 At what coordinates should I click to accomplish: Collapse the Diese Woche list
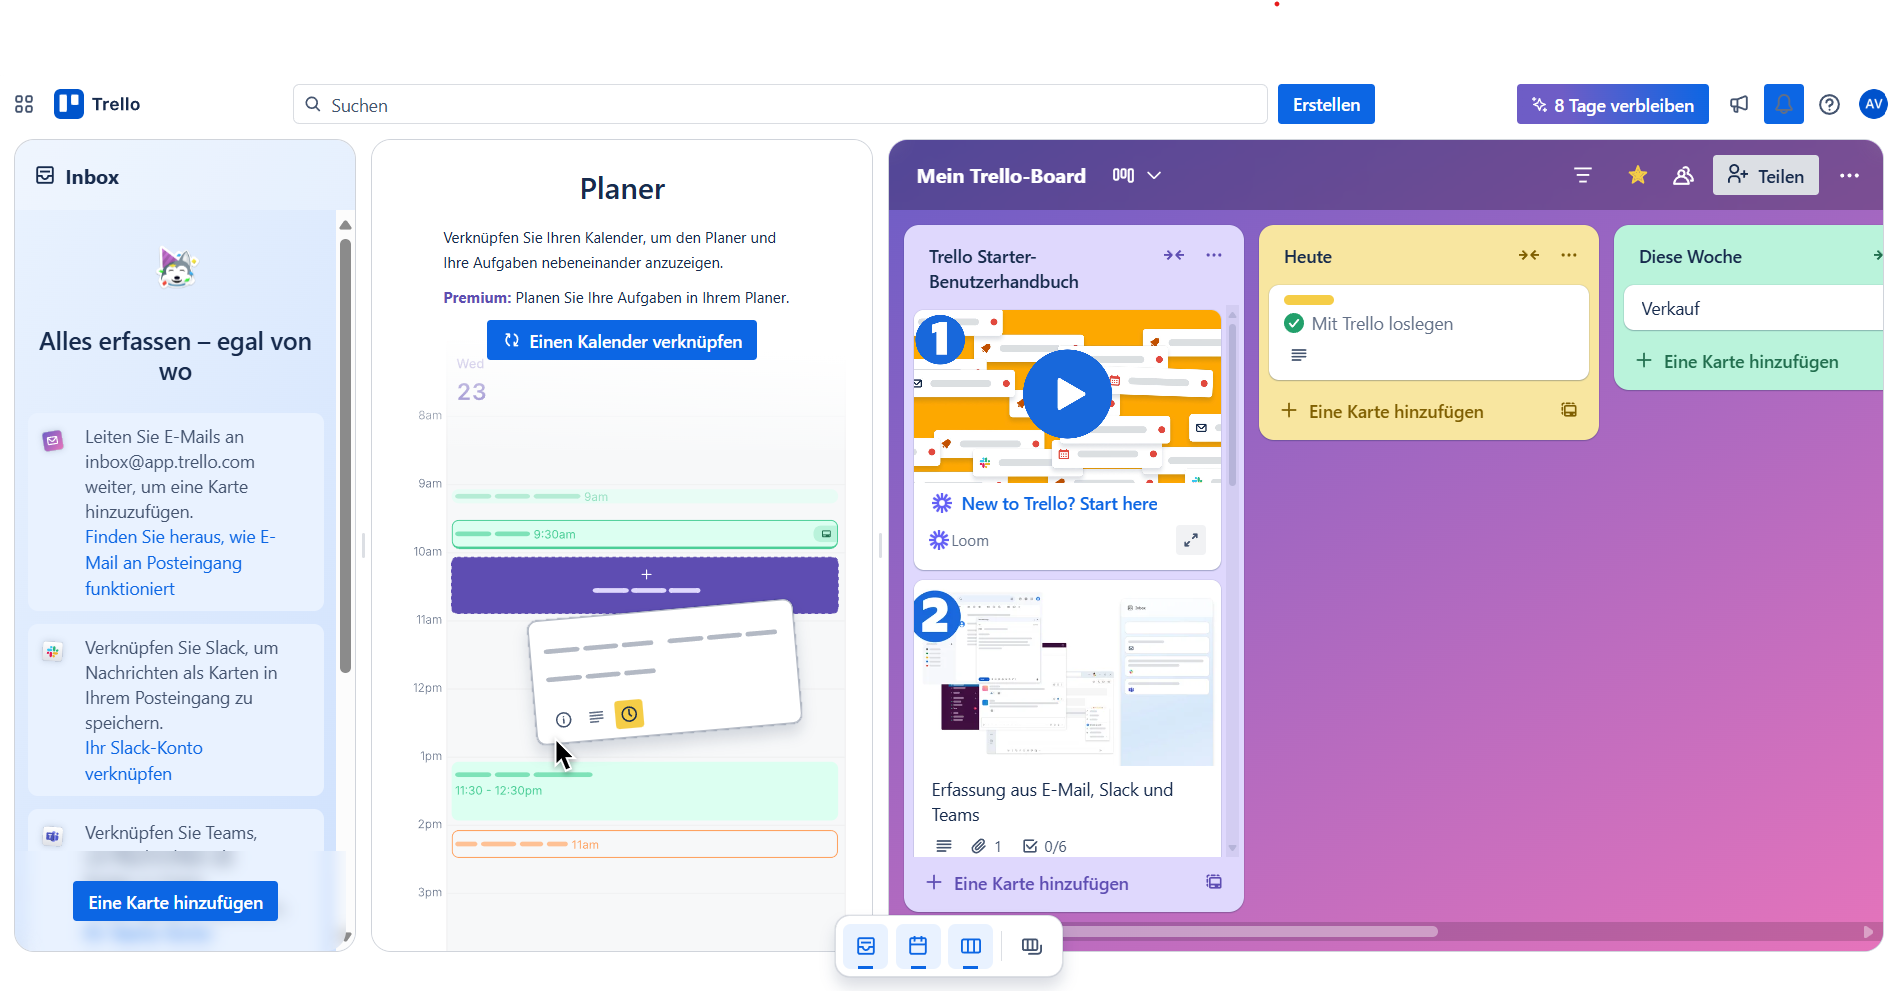click(x=1877, y=255)
